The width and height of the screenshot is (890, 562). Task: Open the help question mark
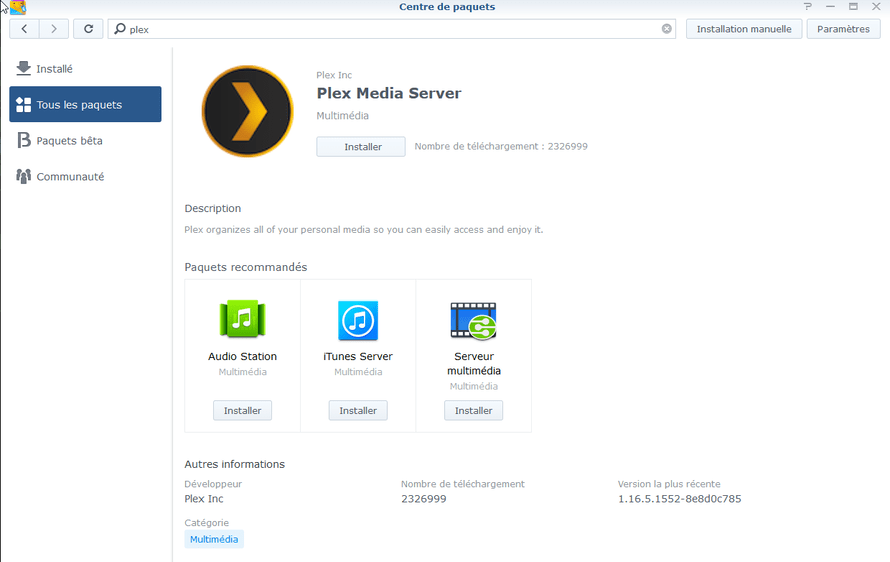tap(808, 7)
